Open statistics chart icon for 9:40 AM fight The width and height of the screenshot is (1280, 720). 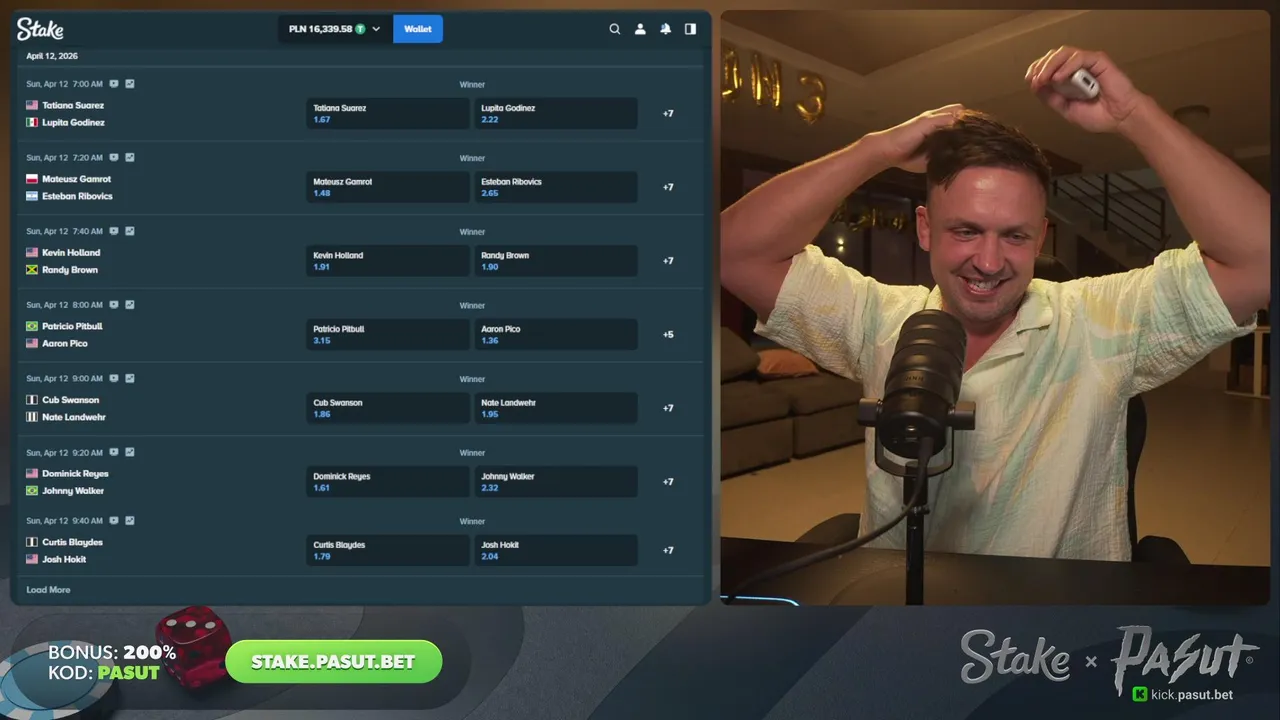(x=130, y=521)
